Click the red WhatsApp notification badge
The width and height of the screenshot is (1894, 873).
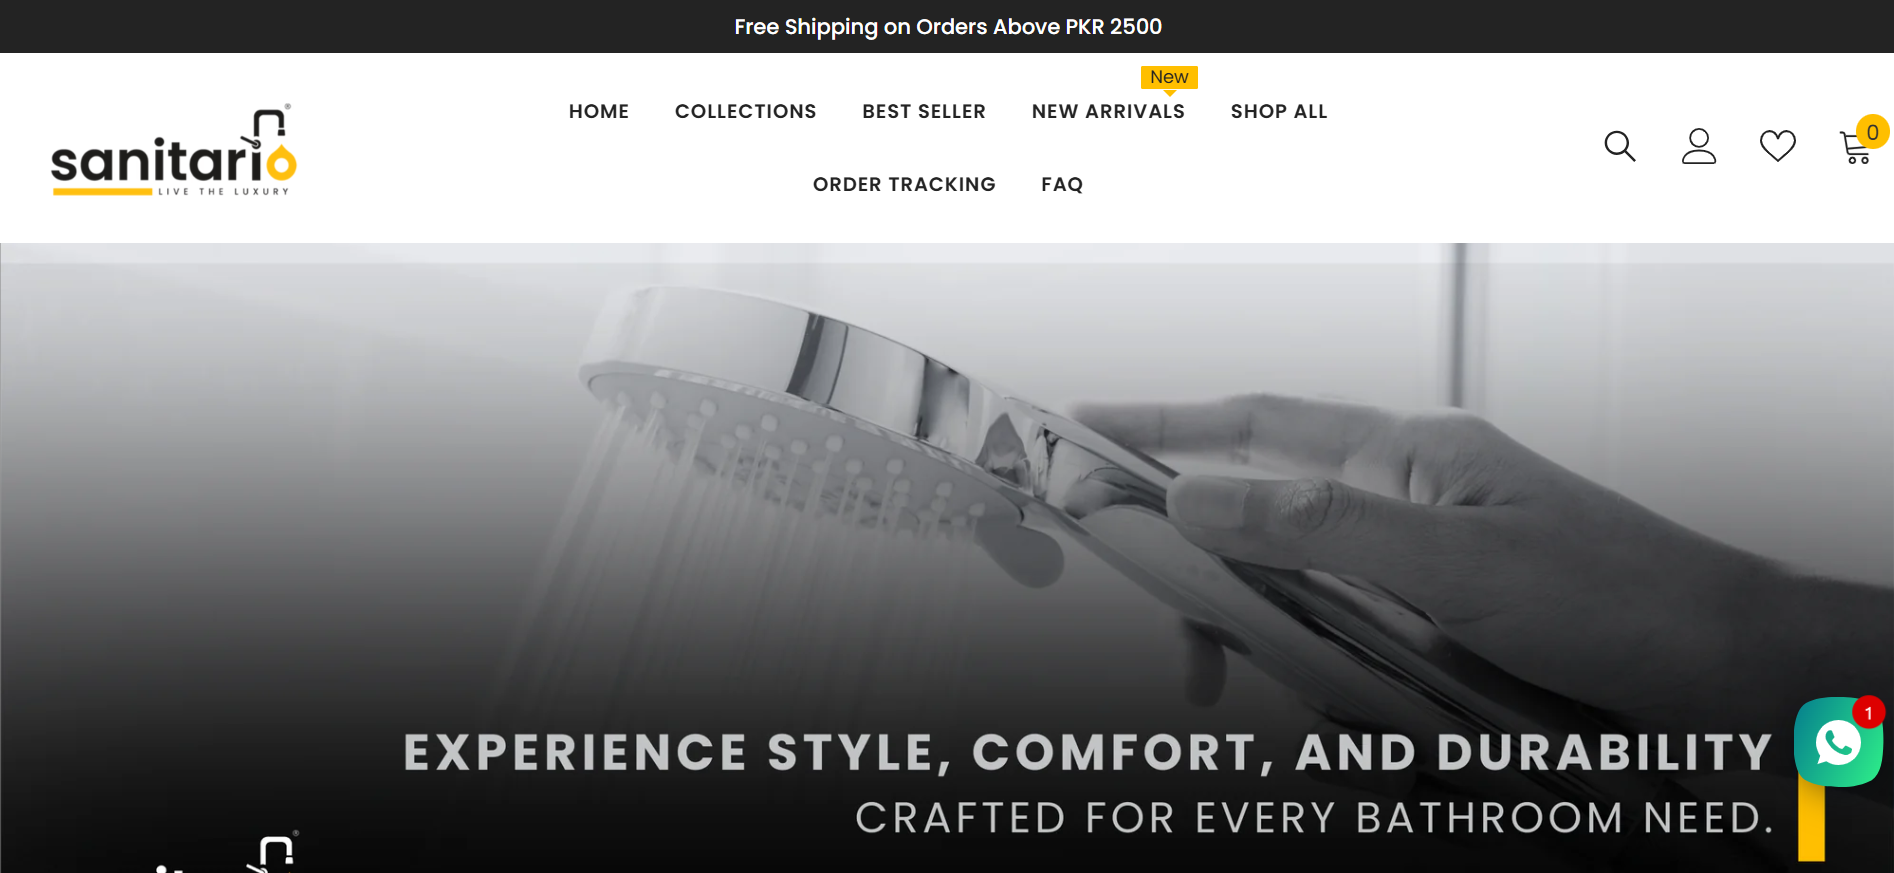pyautogui.click(x=1868, y=712)
